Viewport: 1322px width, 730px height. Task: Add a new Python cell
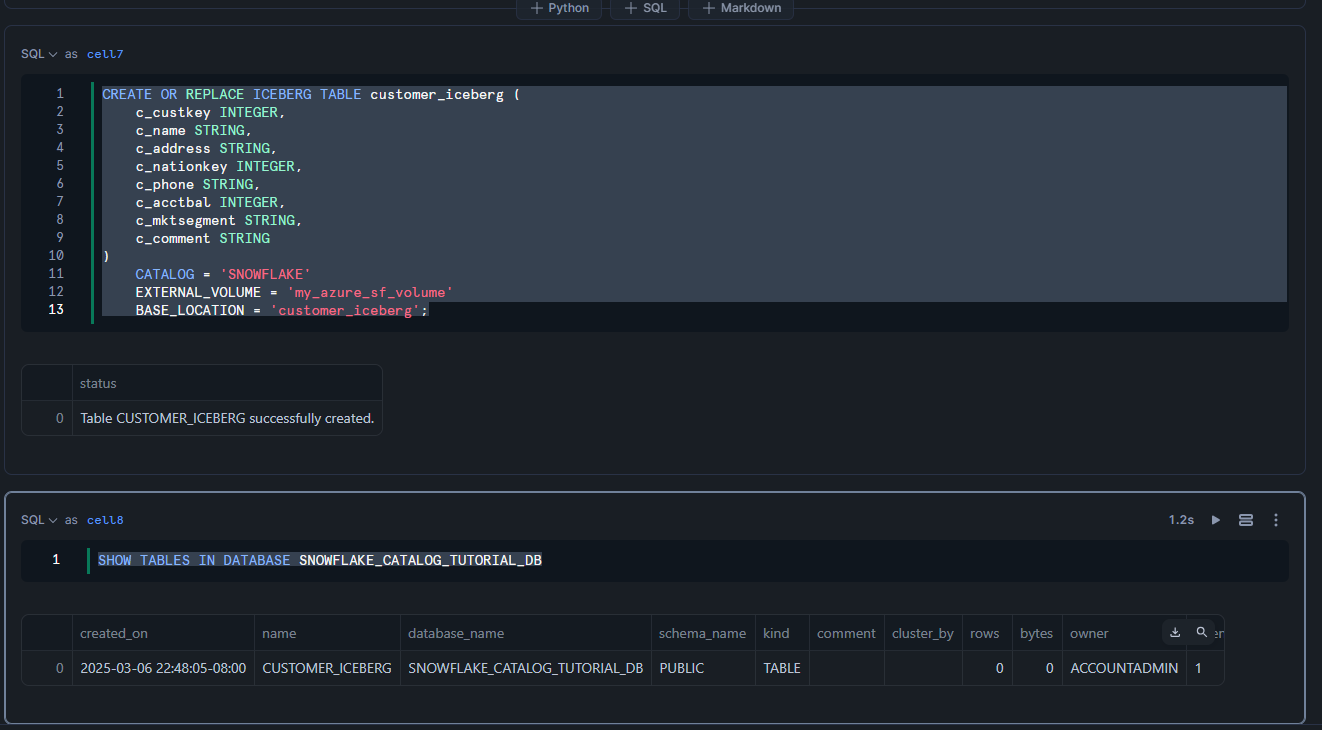[559, 8]
